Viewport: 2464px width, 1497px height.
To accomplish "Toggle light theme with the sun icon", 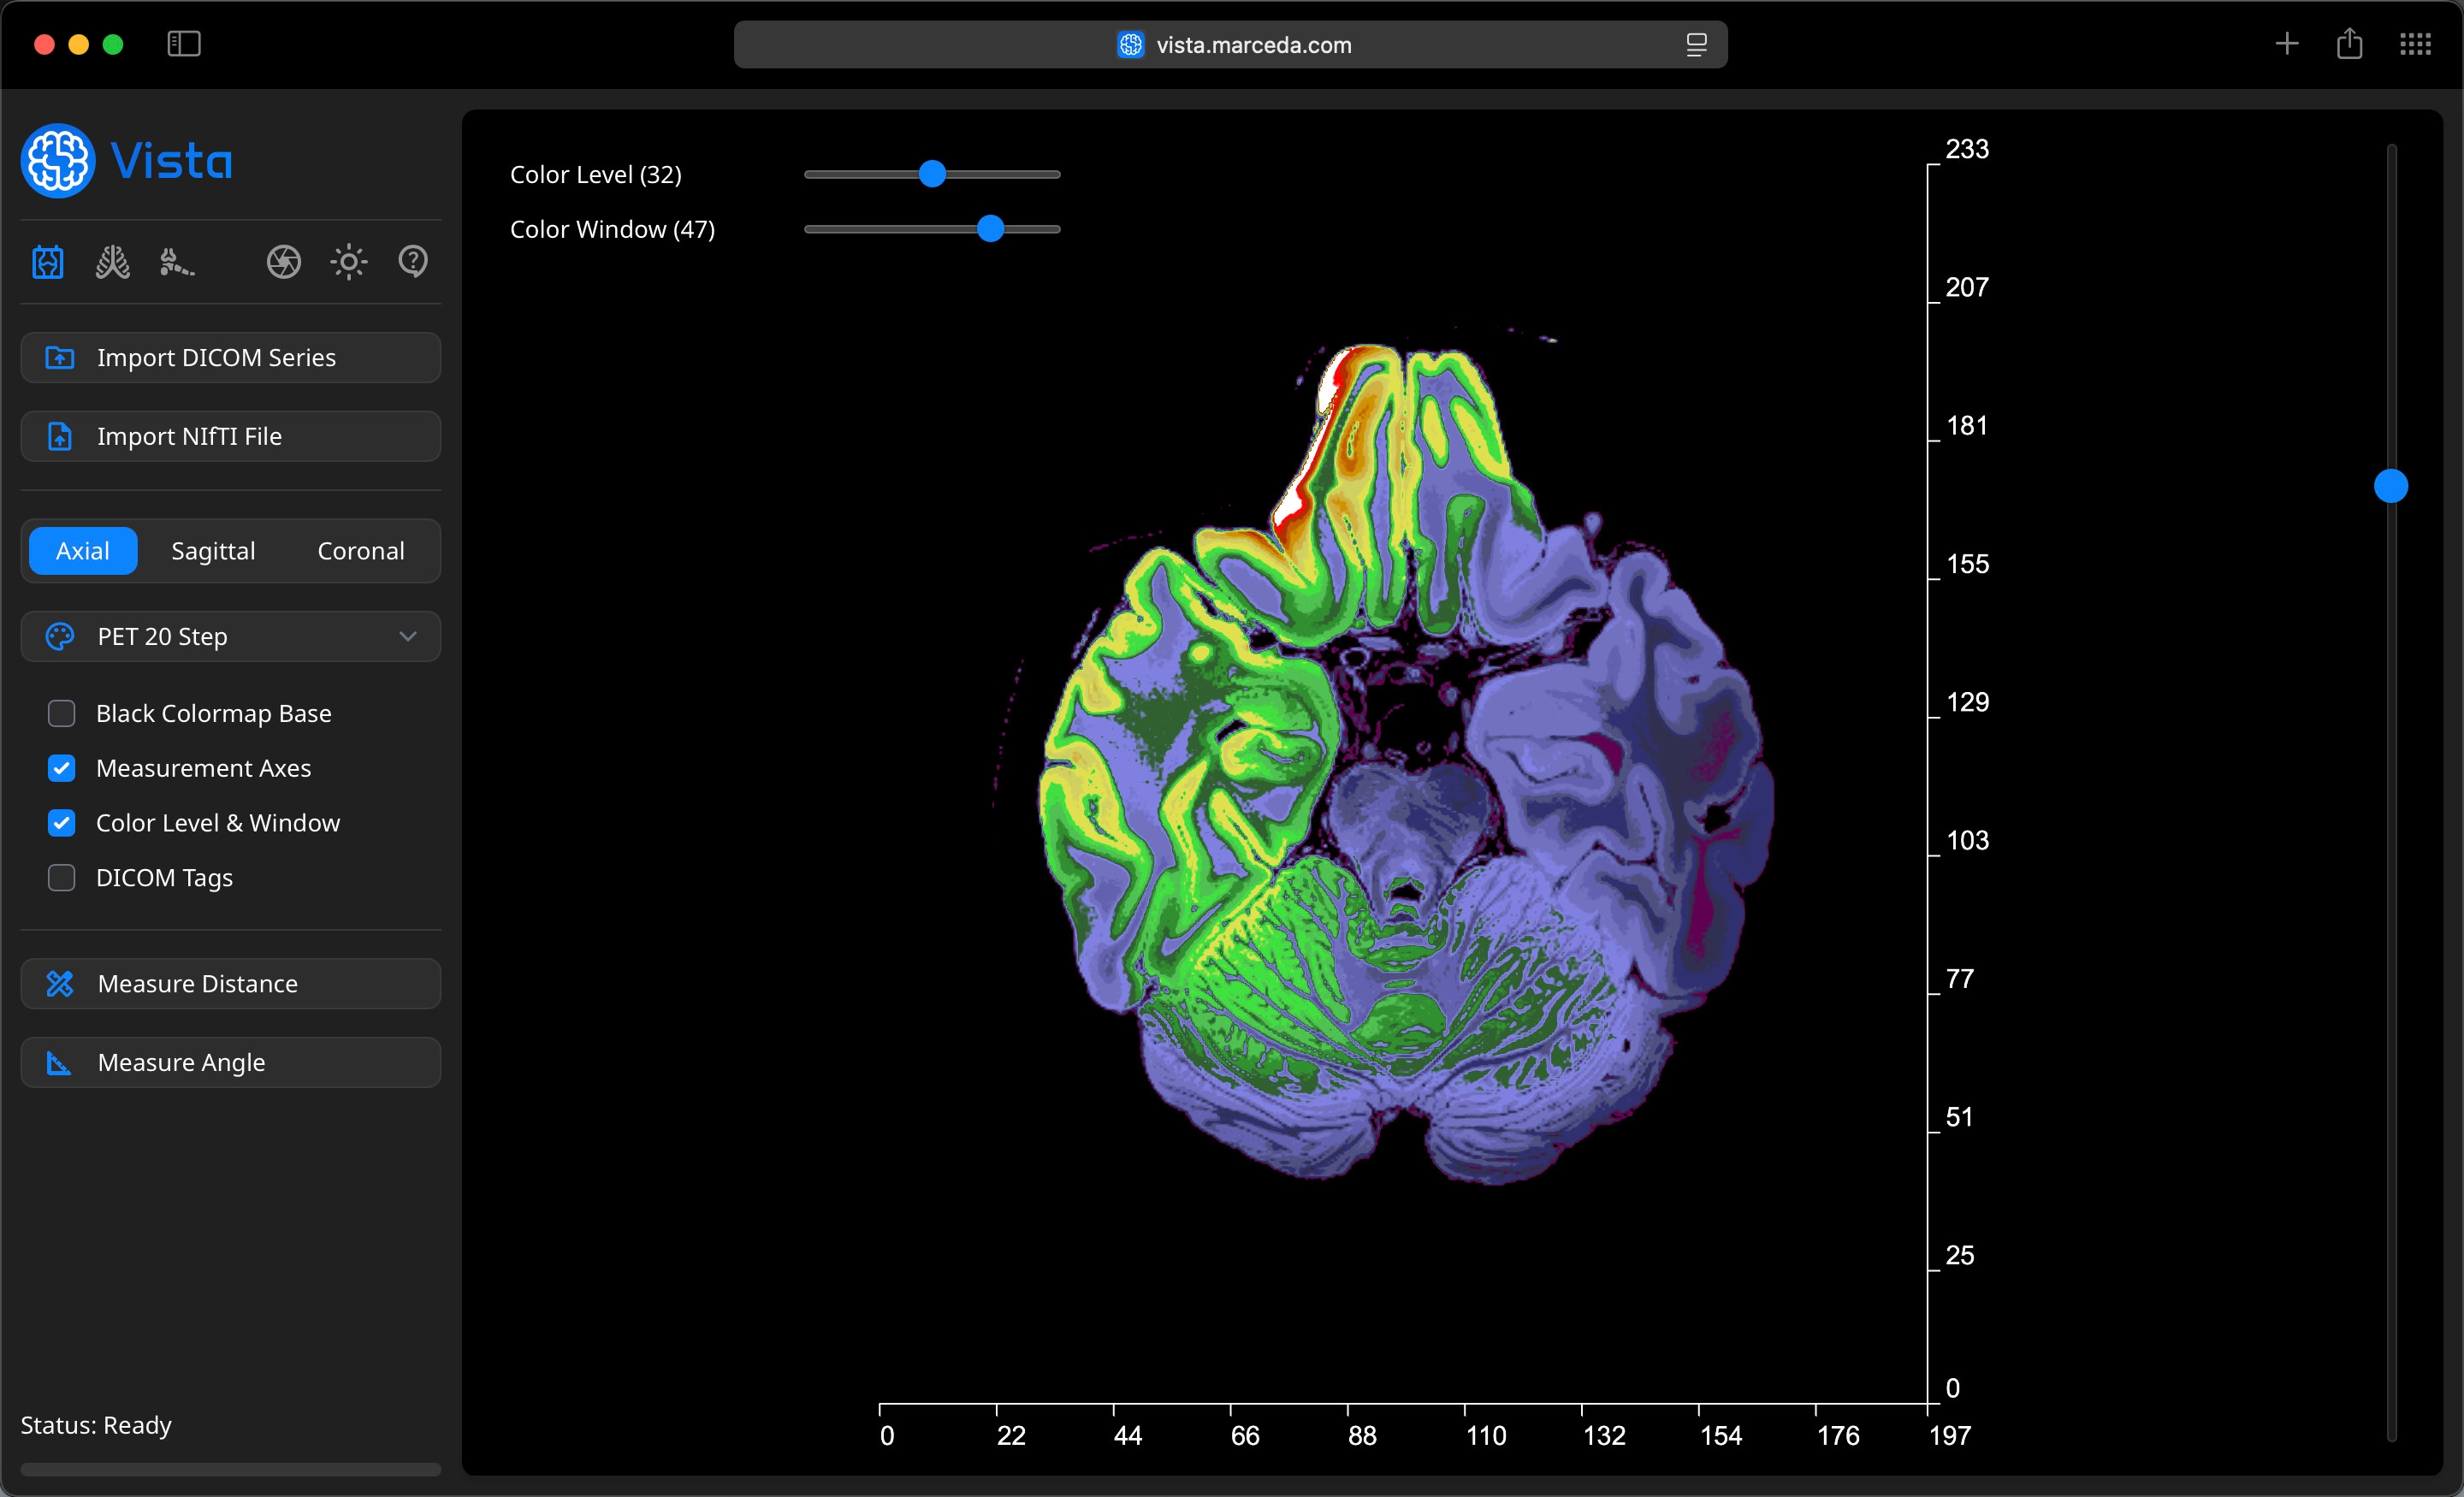I will point(349,262).
